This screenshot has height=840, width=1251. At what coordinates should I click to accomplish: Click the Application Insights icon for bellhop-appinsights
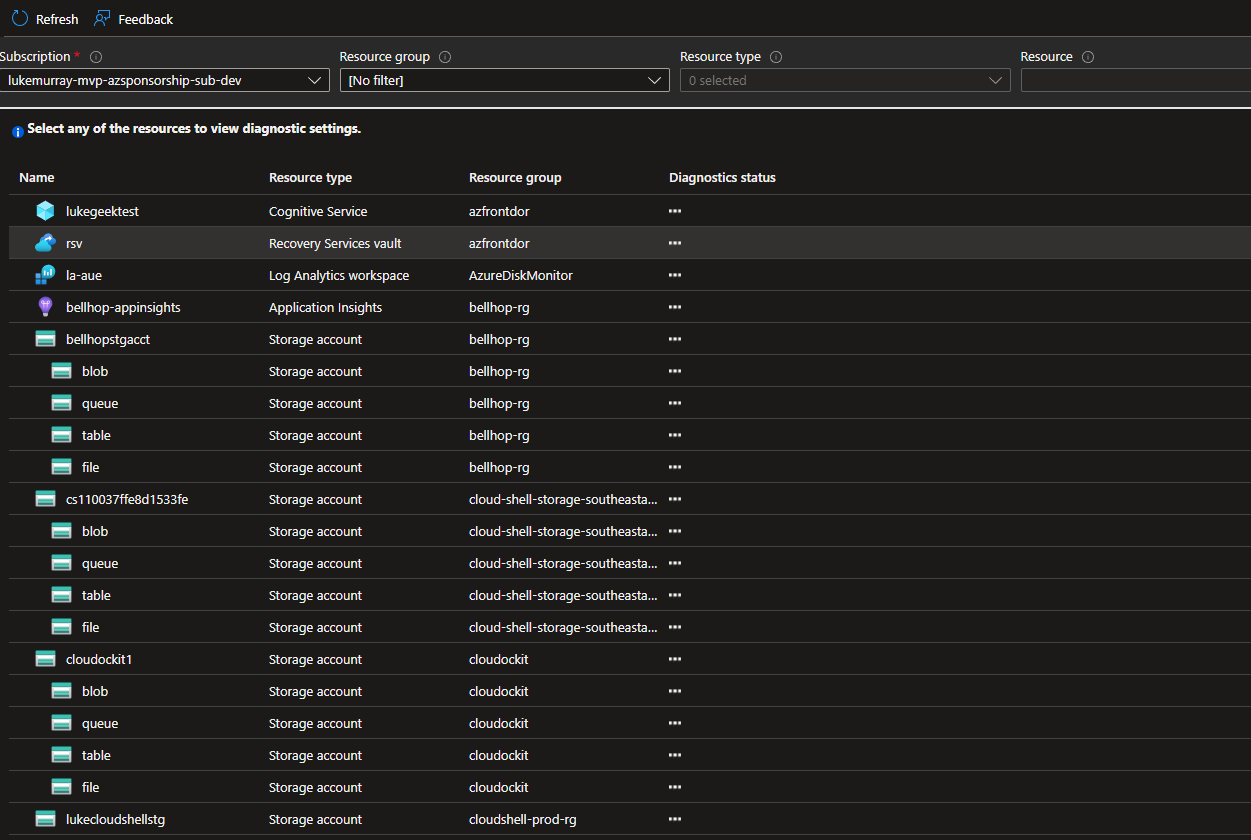(x=45, y=307)
